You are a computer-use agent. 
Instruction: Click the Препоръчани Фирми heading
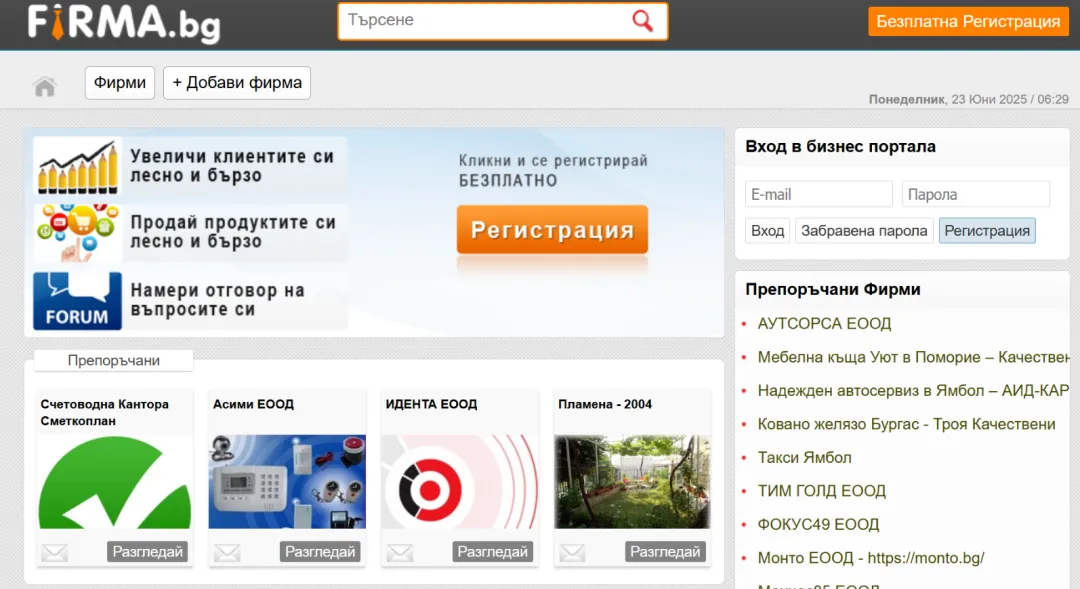point(833,289)
